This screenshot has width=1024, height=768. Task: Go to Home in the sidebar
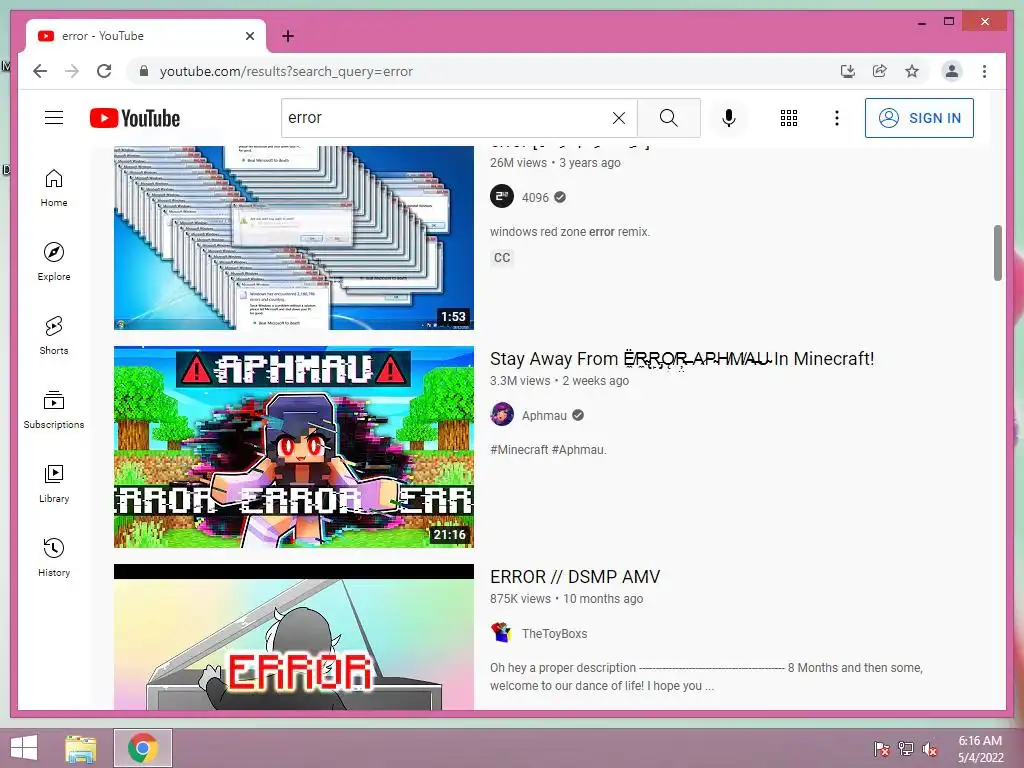pyautogui.click(x=54, y=189)
